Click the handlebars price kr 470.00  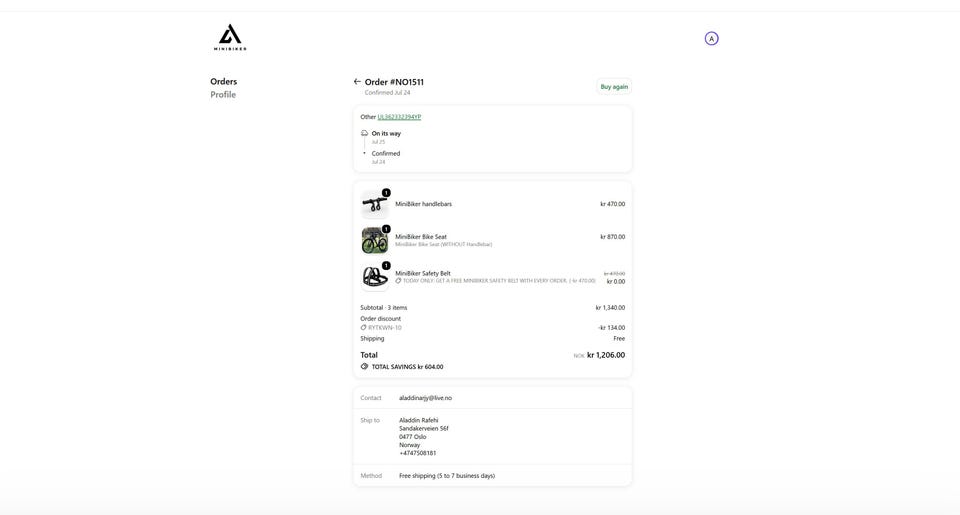coord(613,204)
